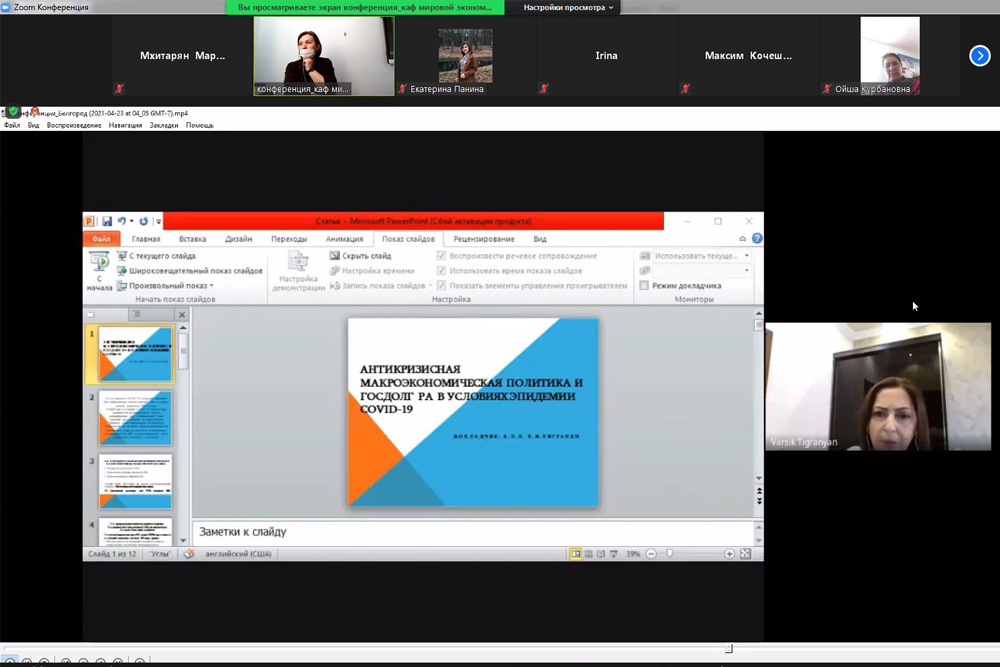Select slide 2 thumbnail in panel
This screenshot has height=667, width=1000.
(134, 418)
